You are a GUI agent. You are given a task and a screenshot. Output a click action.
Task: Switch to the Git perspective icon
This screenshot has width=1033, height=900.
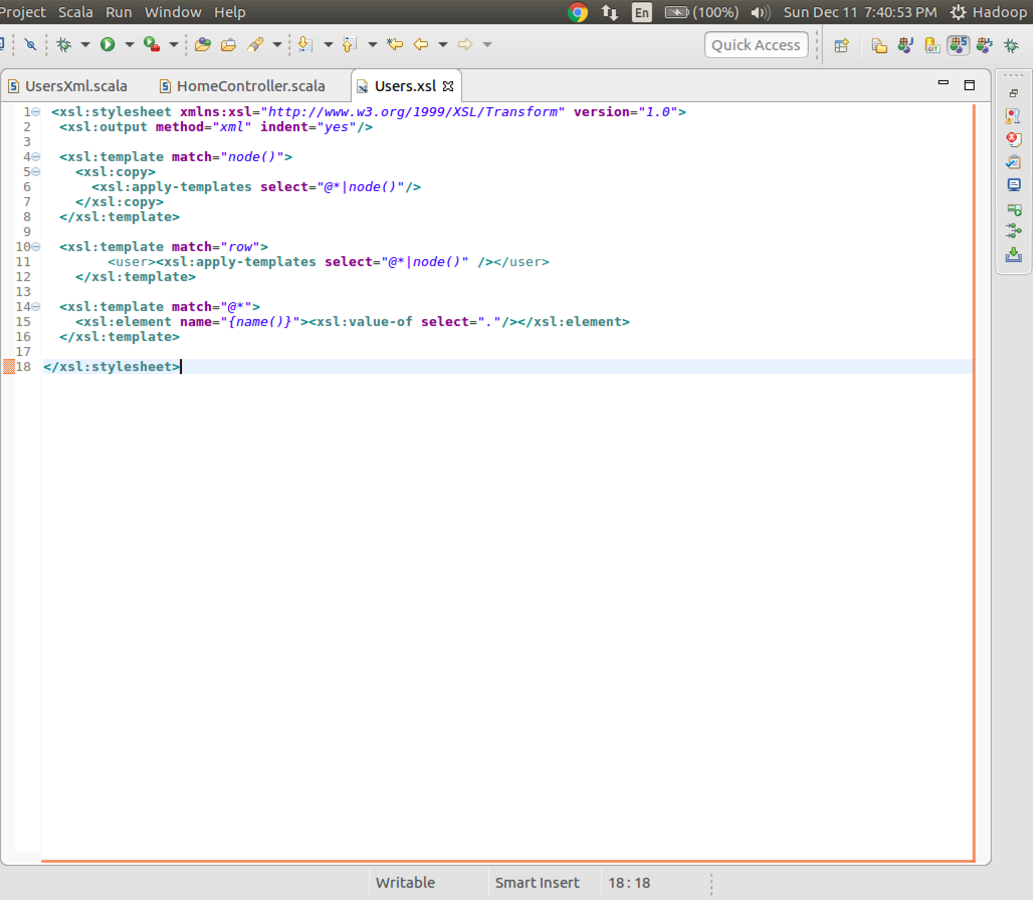tap(932, 45)
